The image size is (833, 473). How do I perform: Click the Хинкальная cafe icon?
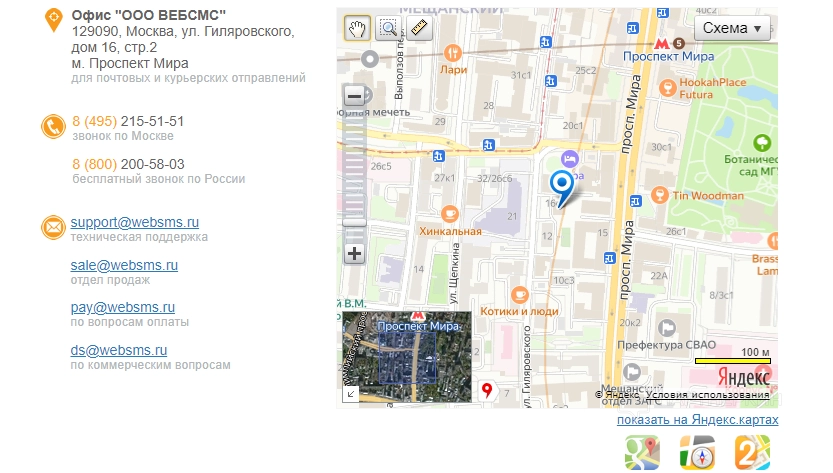449,214
